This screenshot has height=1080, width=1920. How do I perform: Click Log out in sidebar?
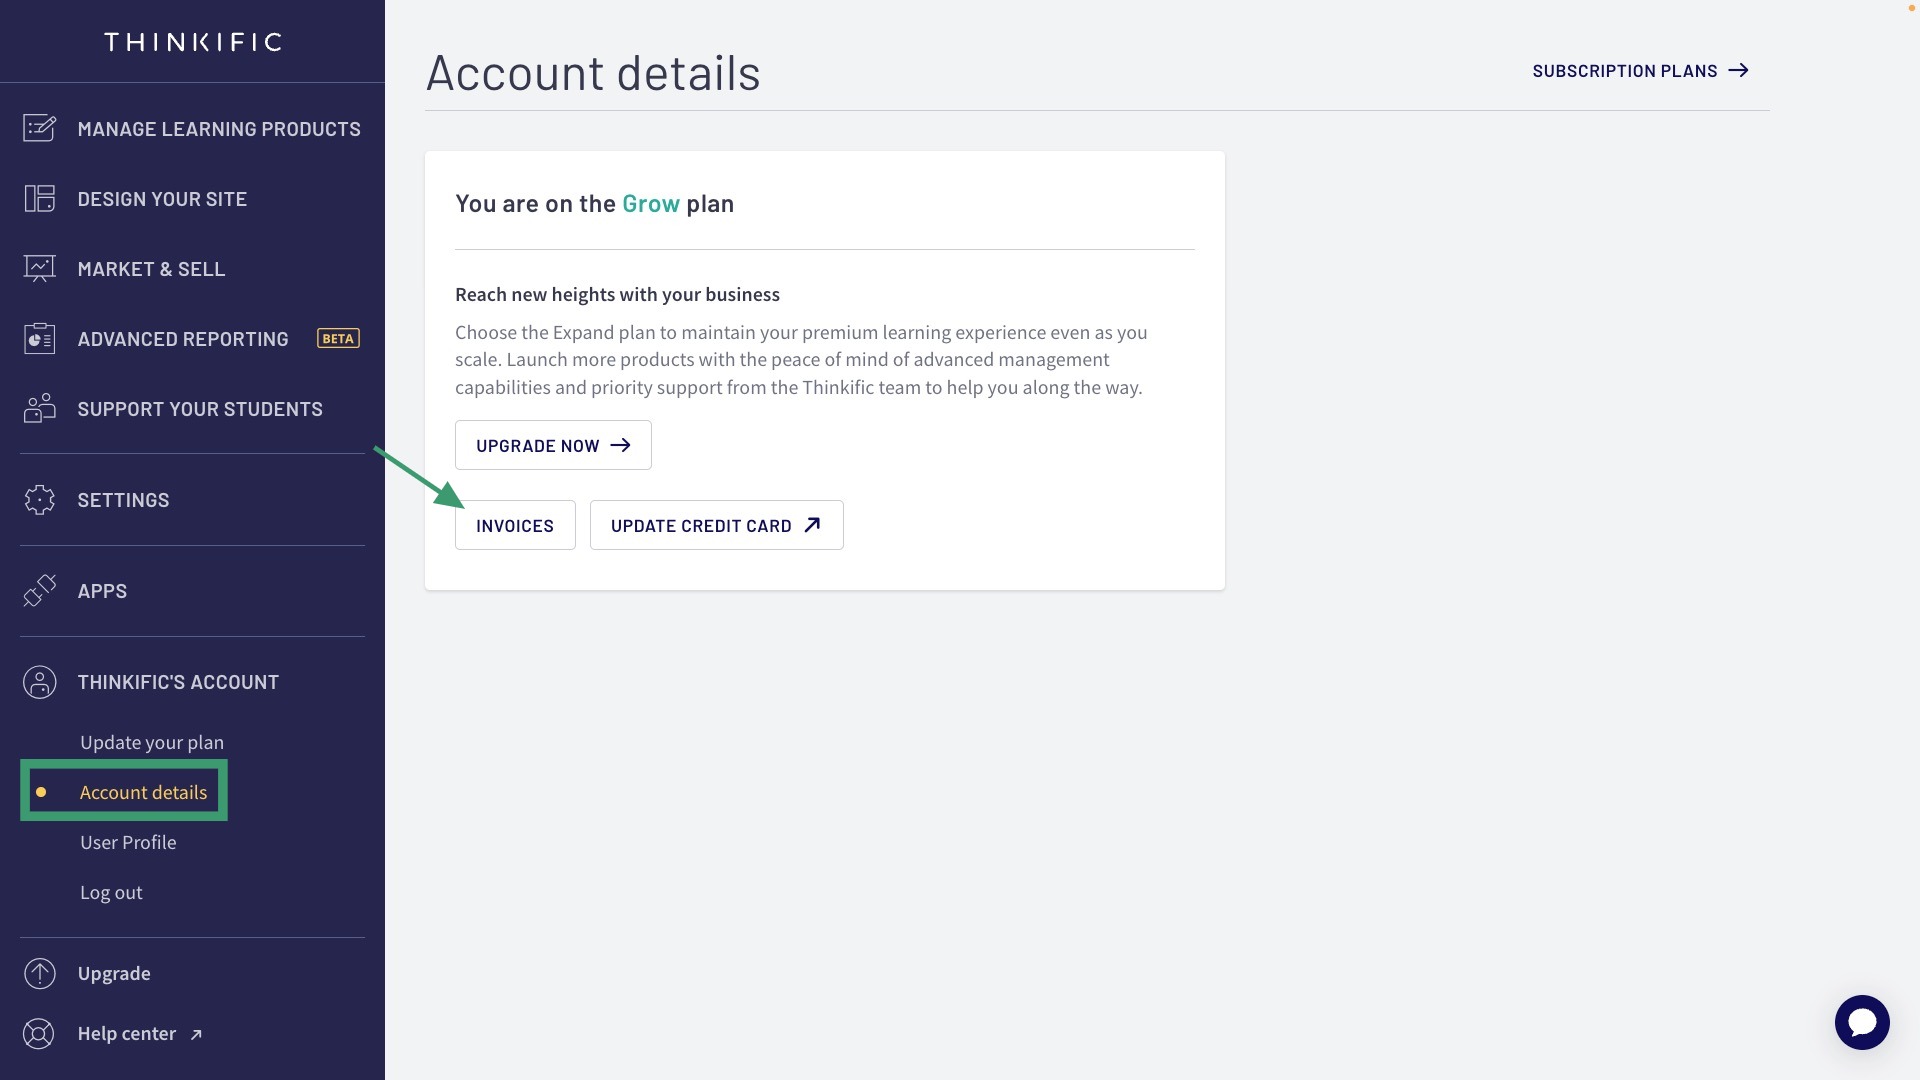(x=111, y=892)
